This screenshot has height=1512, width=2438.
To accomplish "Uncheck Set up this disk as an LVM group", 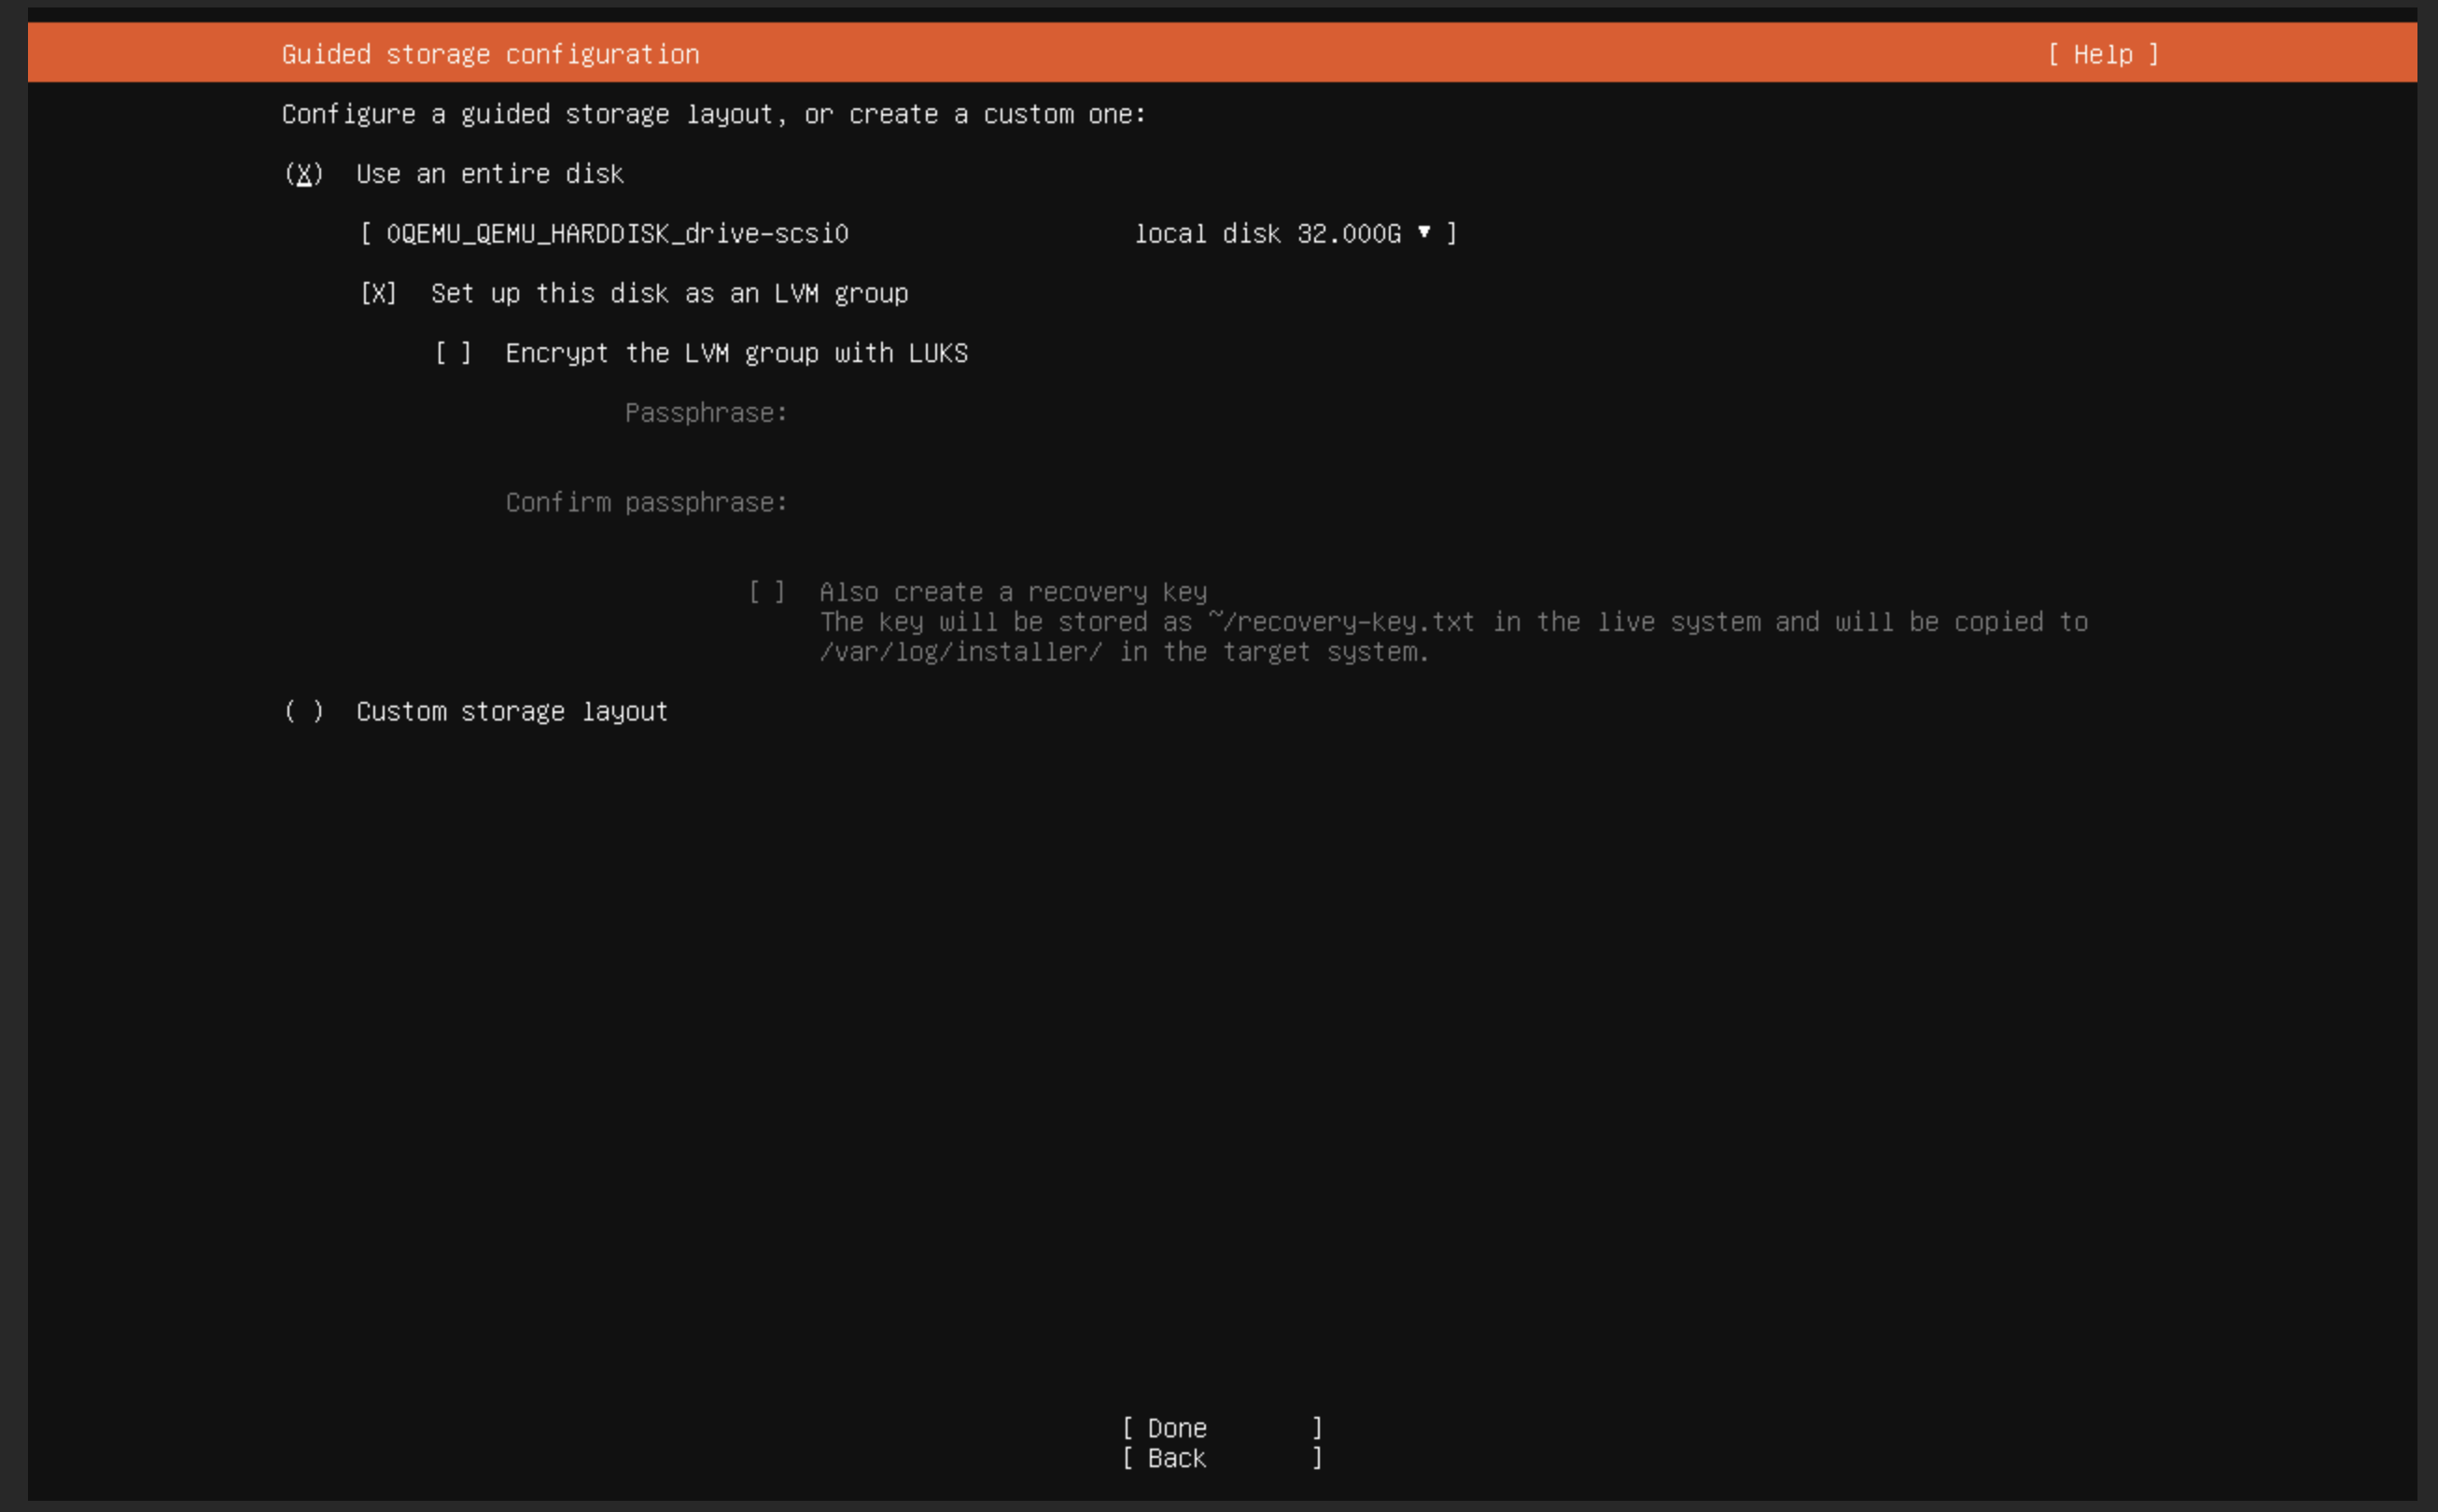I will [x=378, y=293].
